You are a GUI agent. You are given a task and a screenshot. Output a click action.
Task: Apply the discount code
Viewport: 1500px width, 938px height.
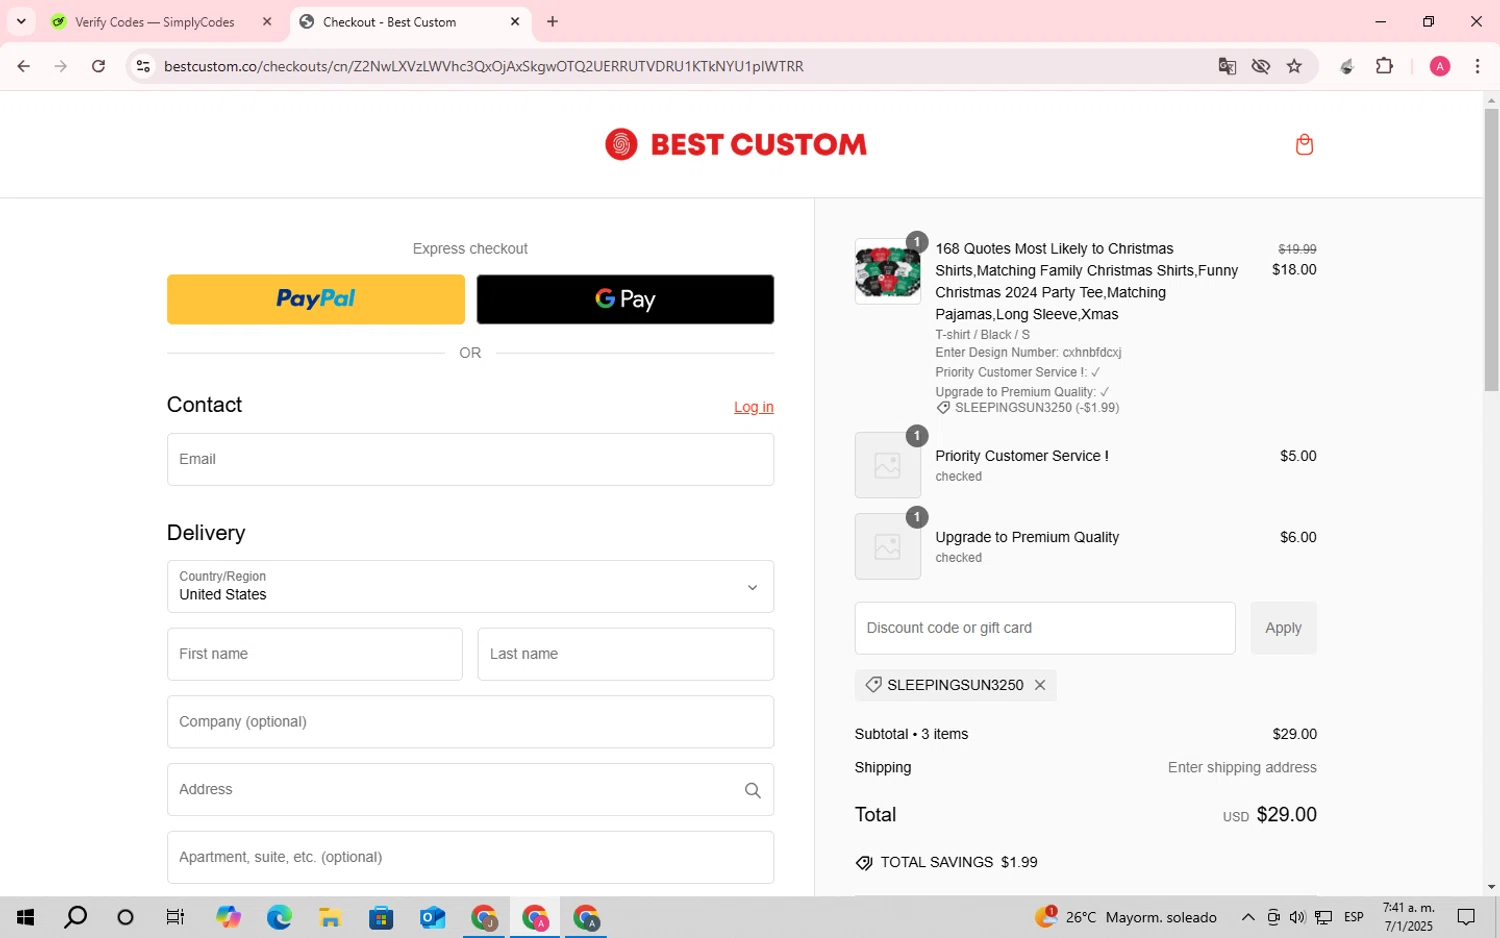(x=1283, y=628)
